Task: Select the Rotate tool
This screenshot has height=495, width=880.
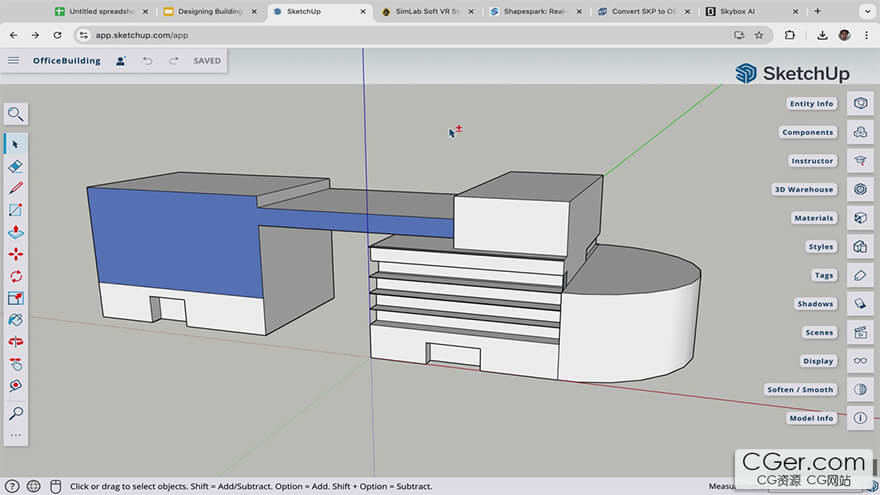Action: 15,276
